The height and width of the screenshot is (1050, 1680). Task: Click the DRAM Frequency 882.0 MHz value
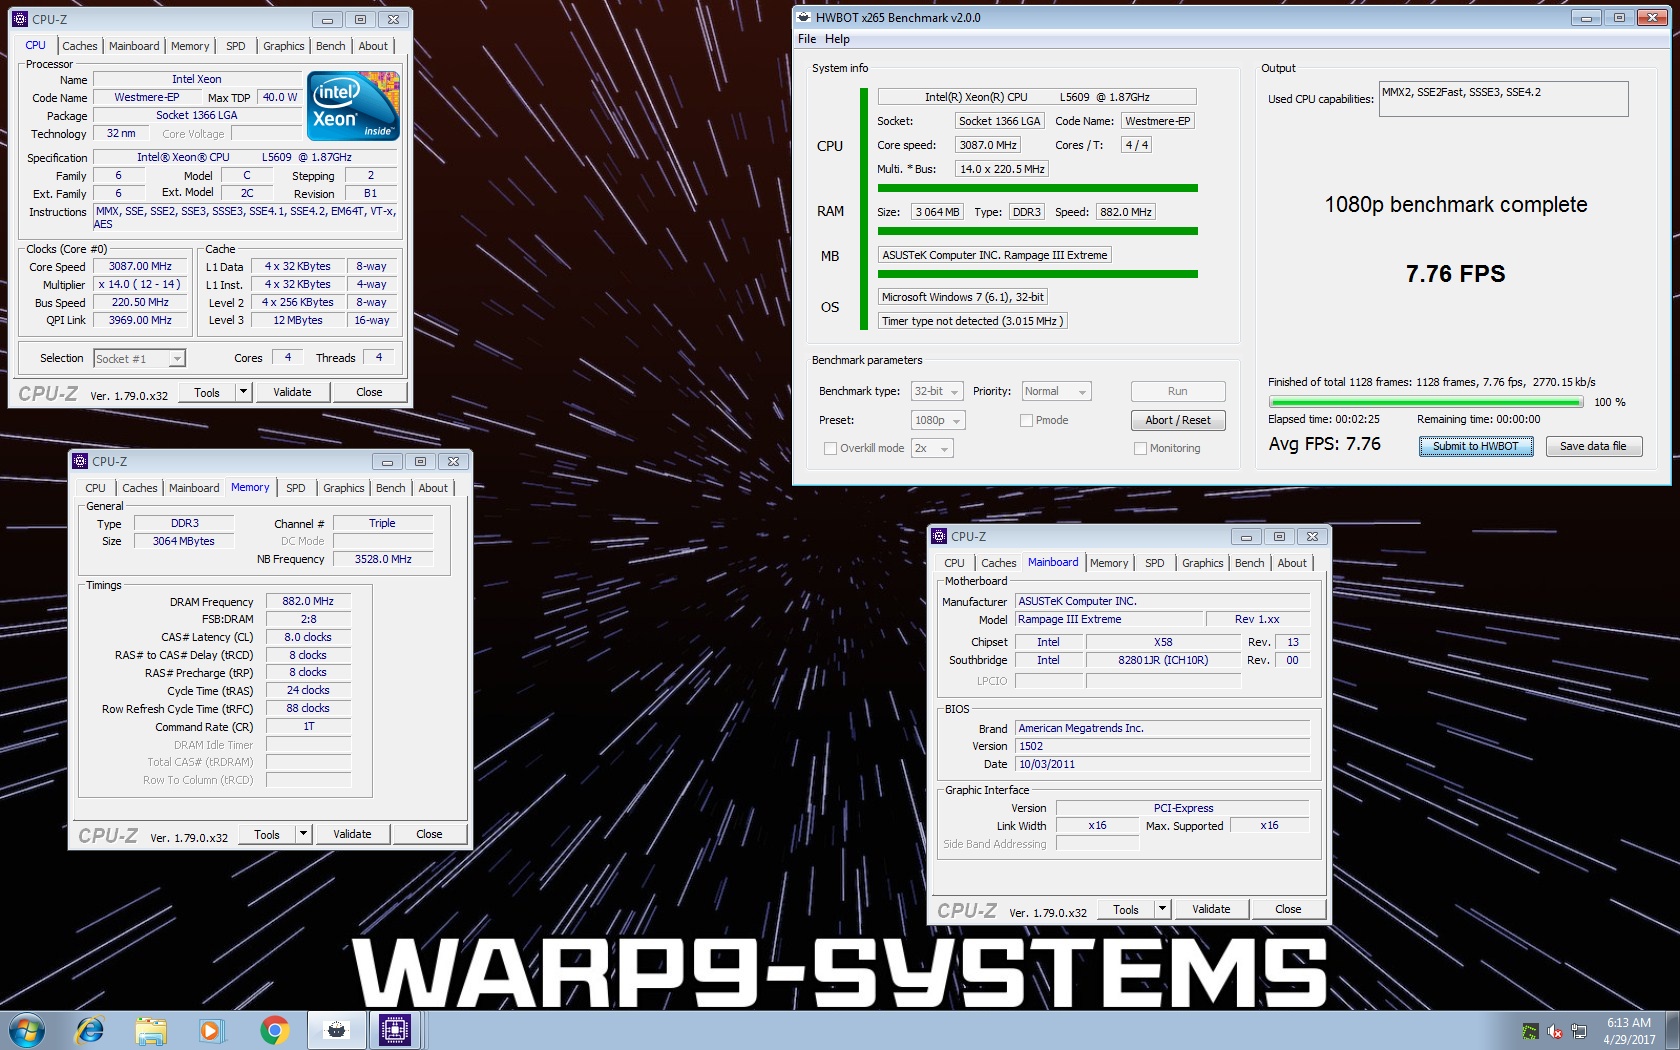(308, 601)
